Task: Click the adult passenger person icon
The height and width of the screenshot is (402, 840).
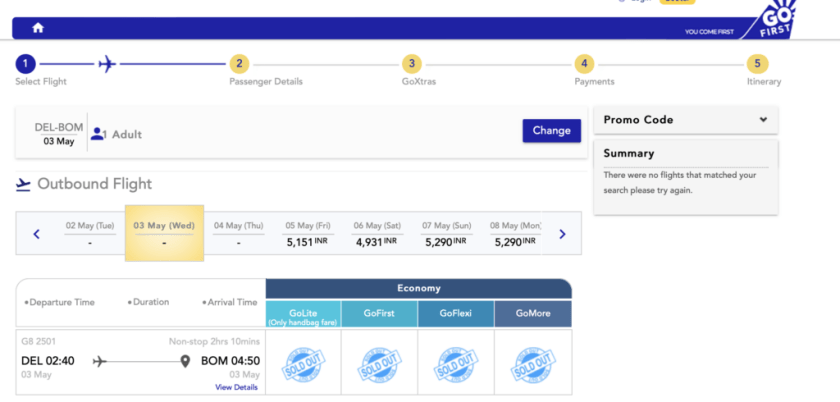Action: [97, 133]
